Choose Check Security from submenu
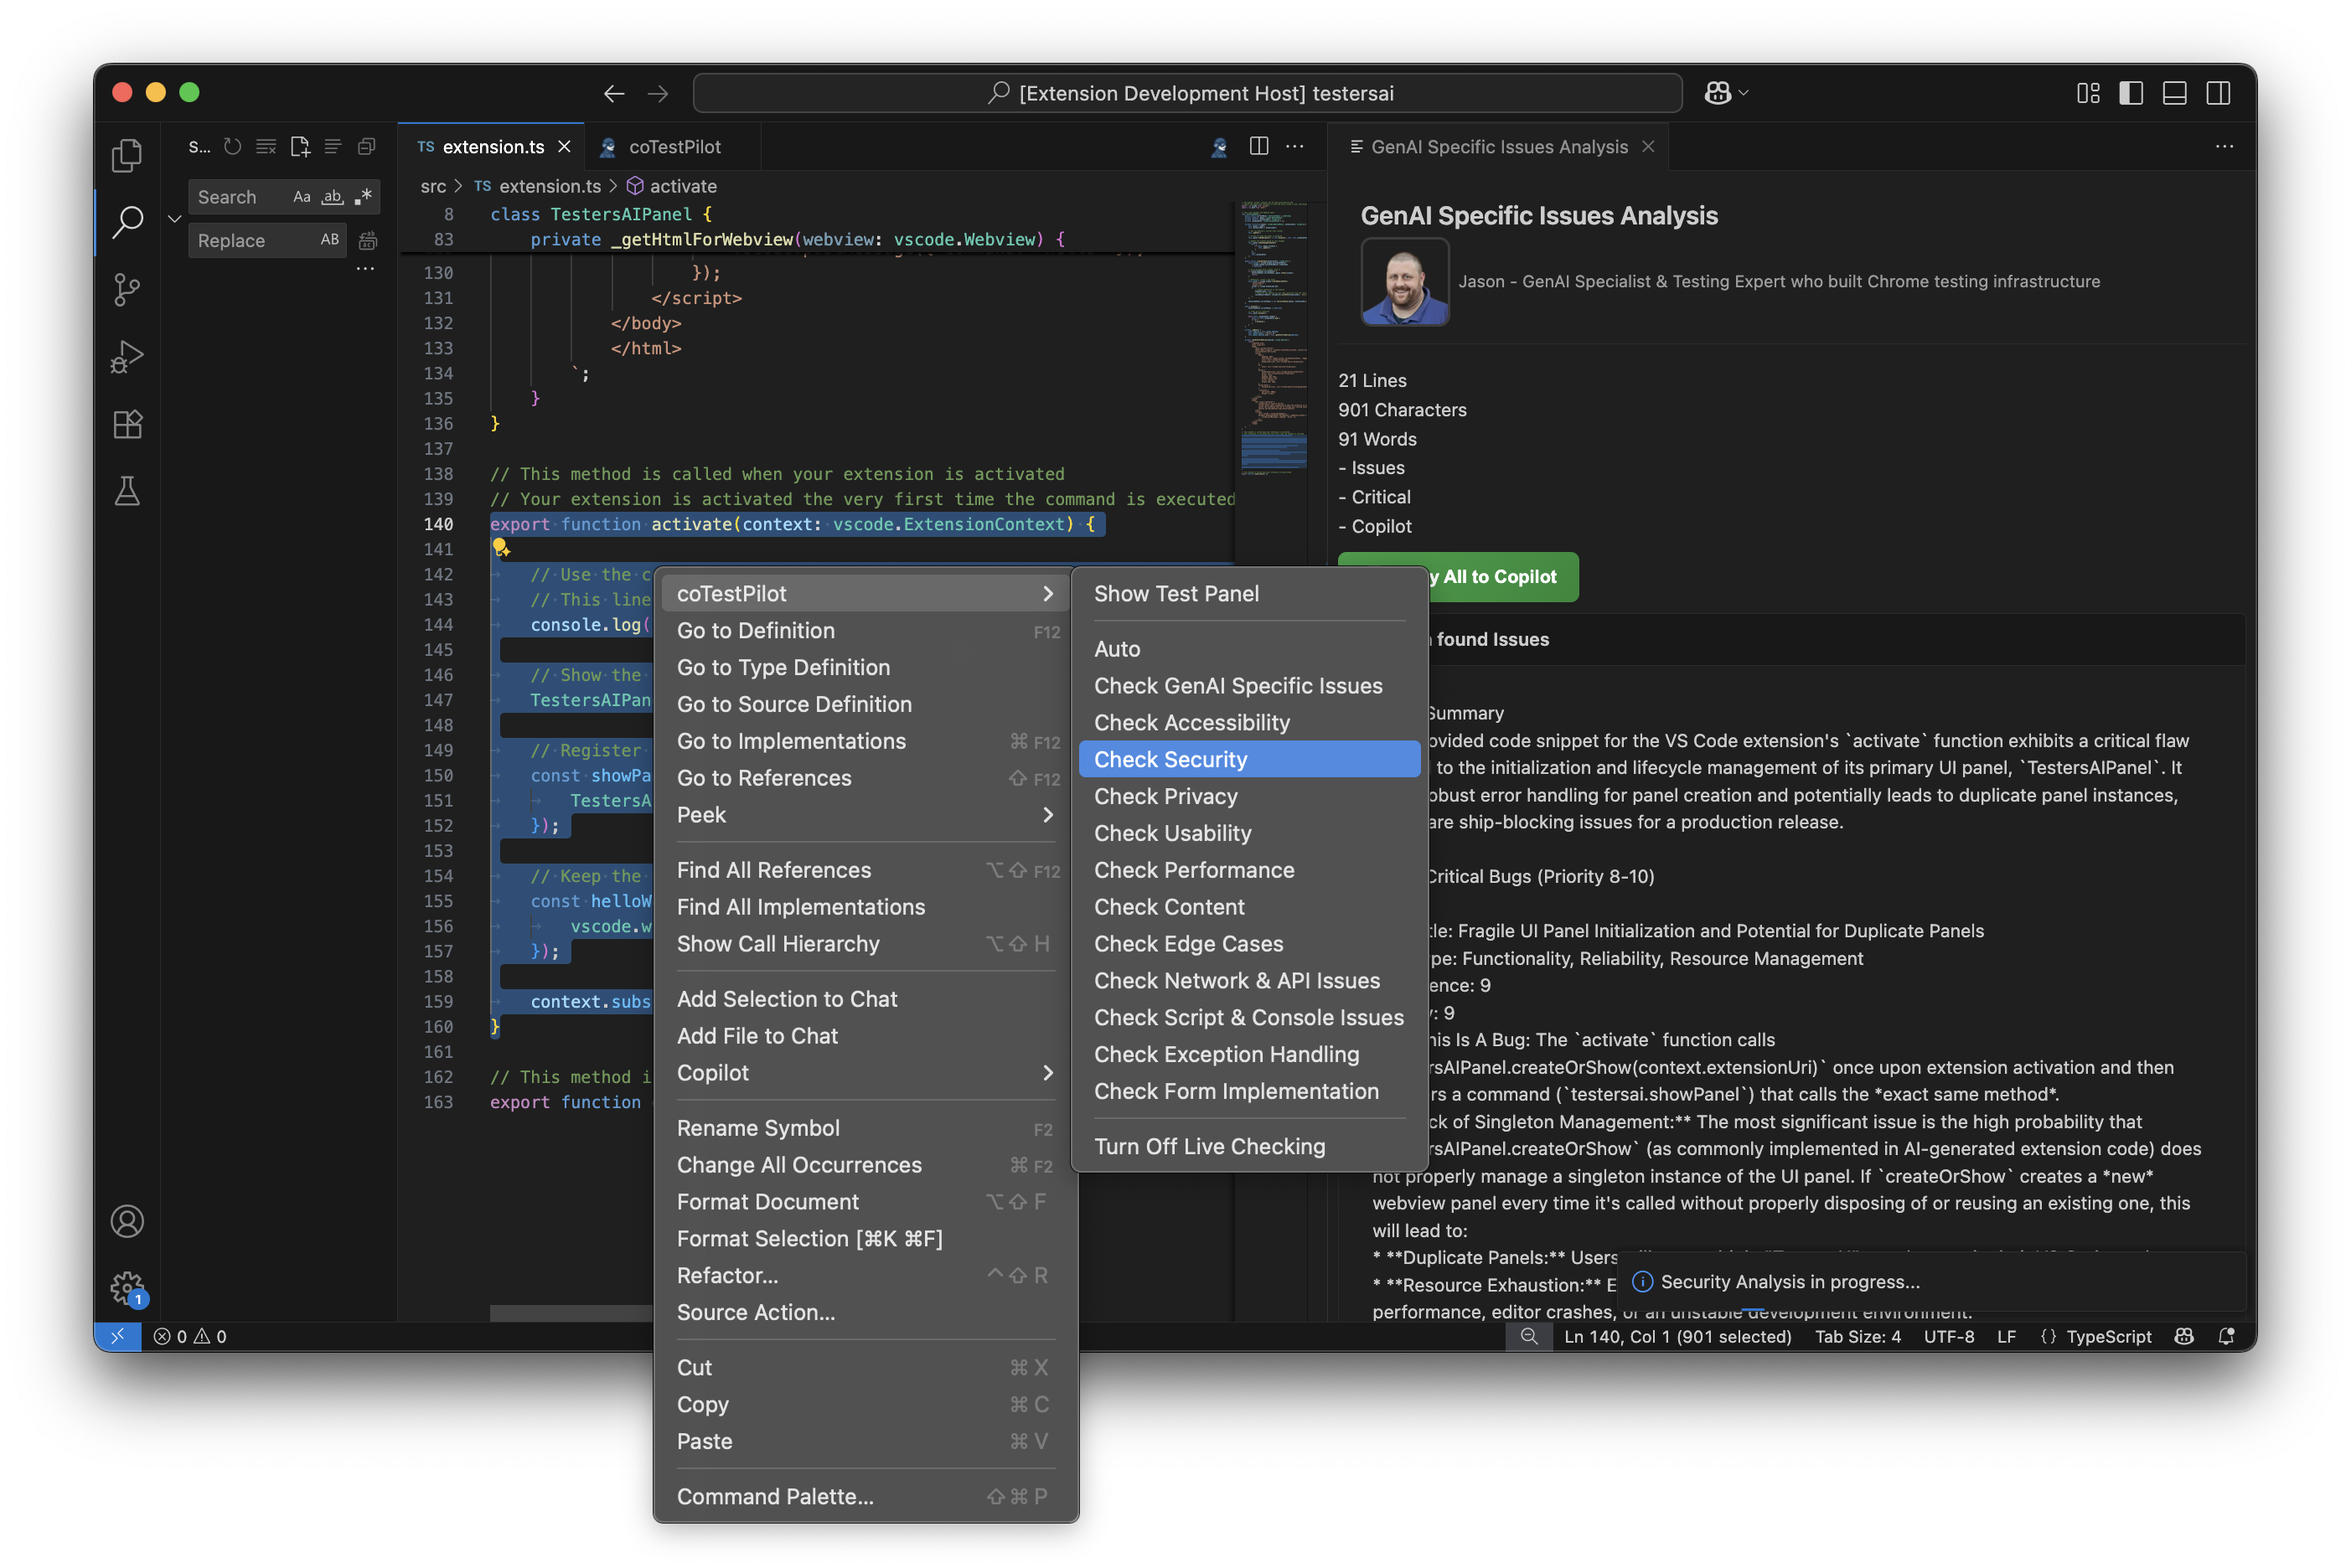 click(x=1249, y=759)
